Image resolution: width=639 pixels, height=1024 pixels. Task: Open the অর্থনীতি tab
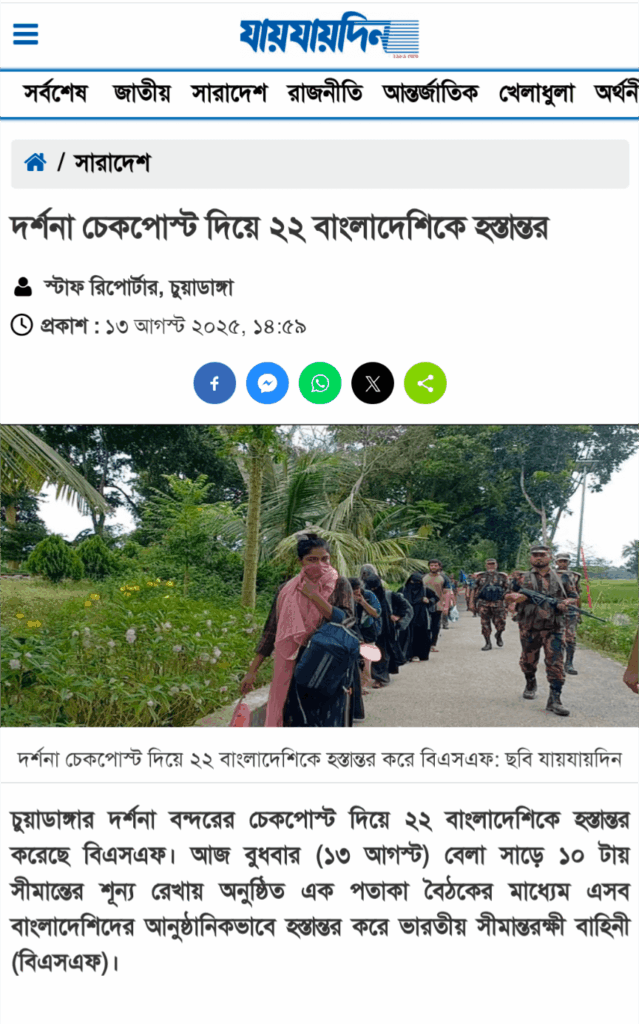click(x=616, y=93)
